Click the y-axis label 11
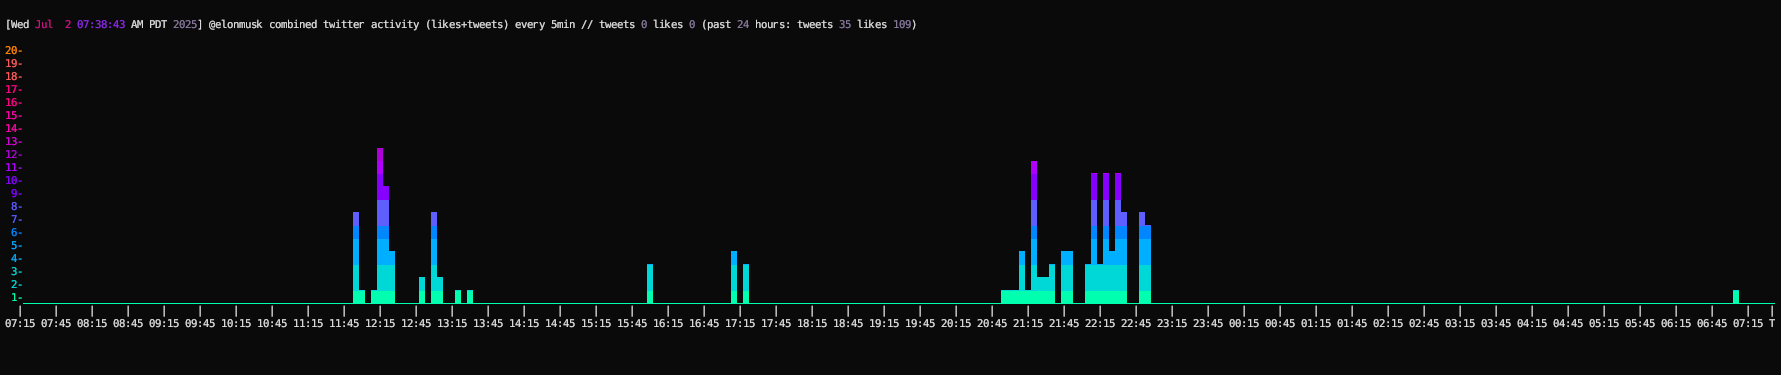 [x=13, y=167]
